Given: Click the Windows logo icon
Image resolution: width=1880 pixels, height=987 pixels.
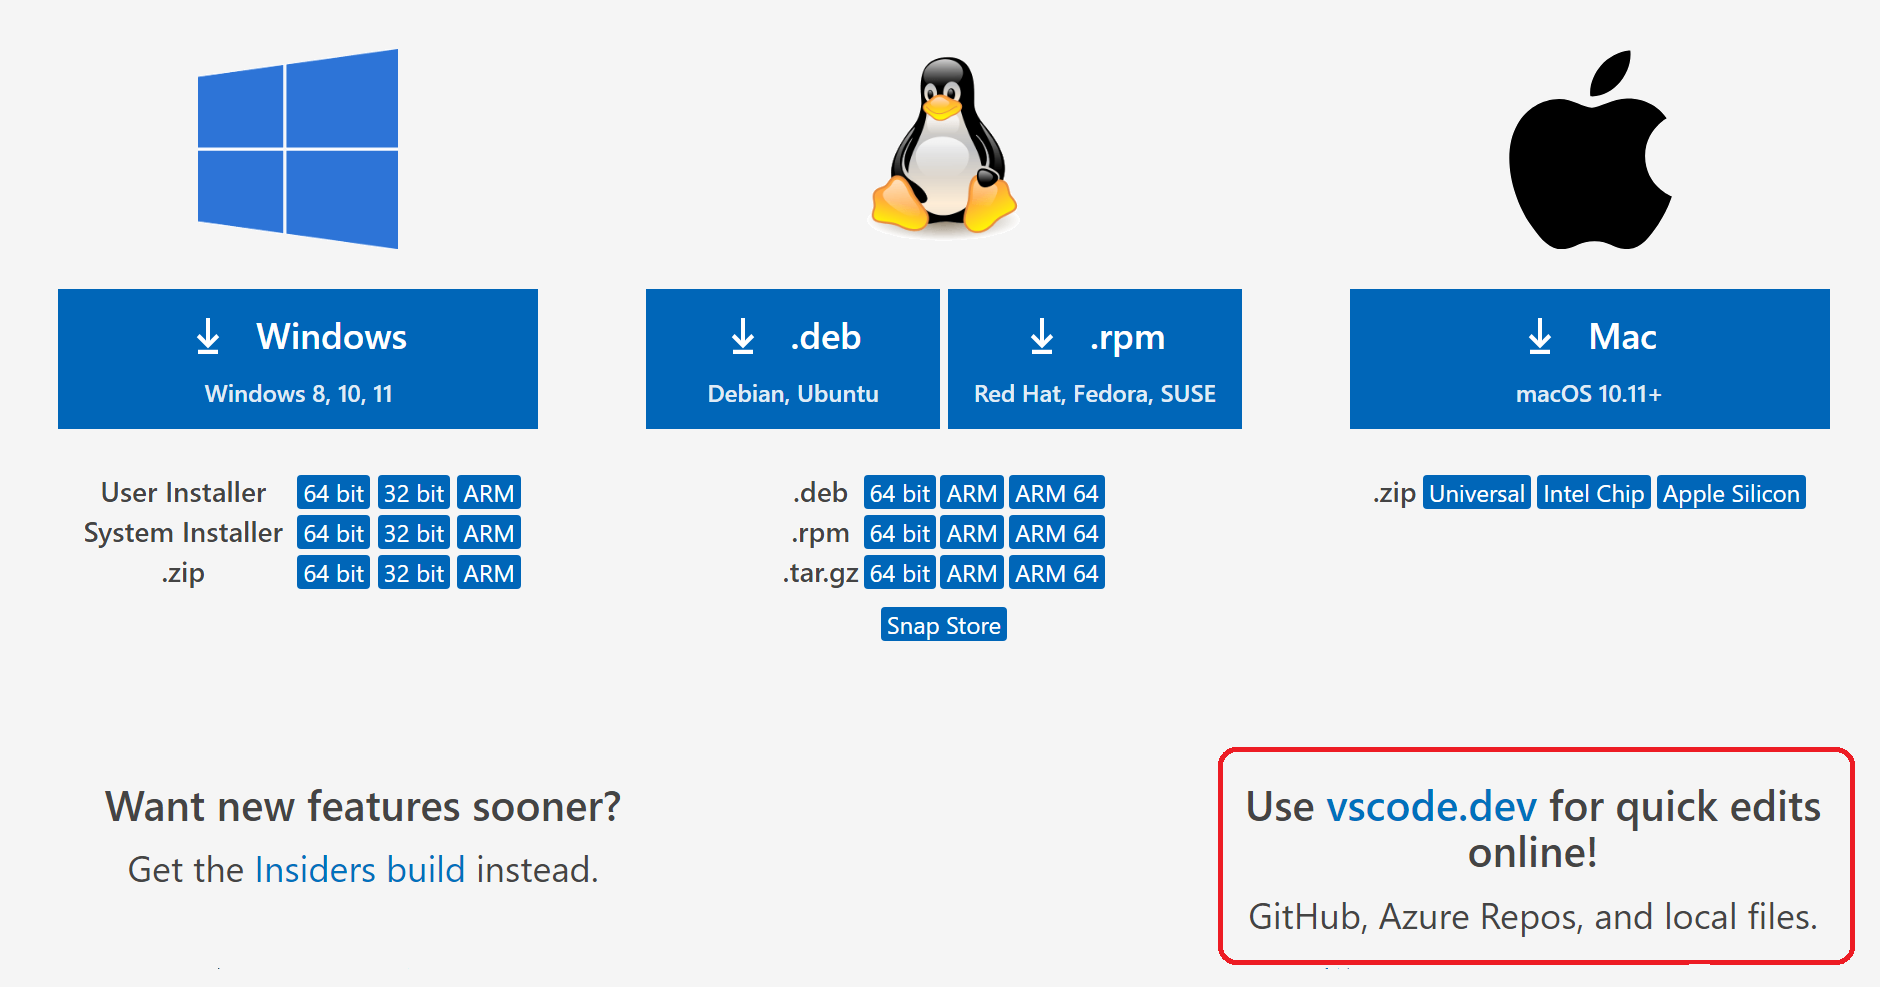Looking at the screenshot, I should click(297, 148).
